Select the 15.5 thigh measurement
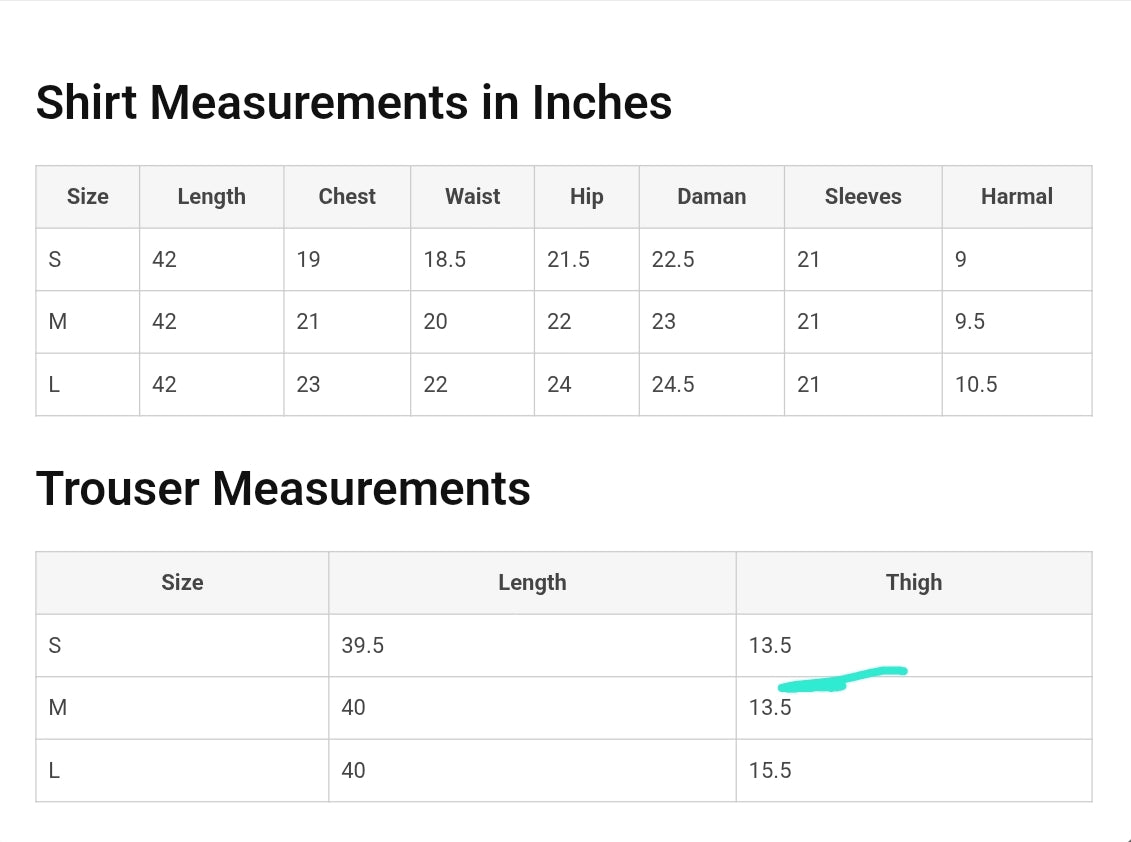Image resolution: width=1131 pixels, height=842 pixels. [770, 771]
